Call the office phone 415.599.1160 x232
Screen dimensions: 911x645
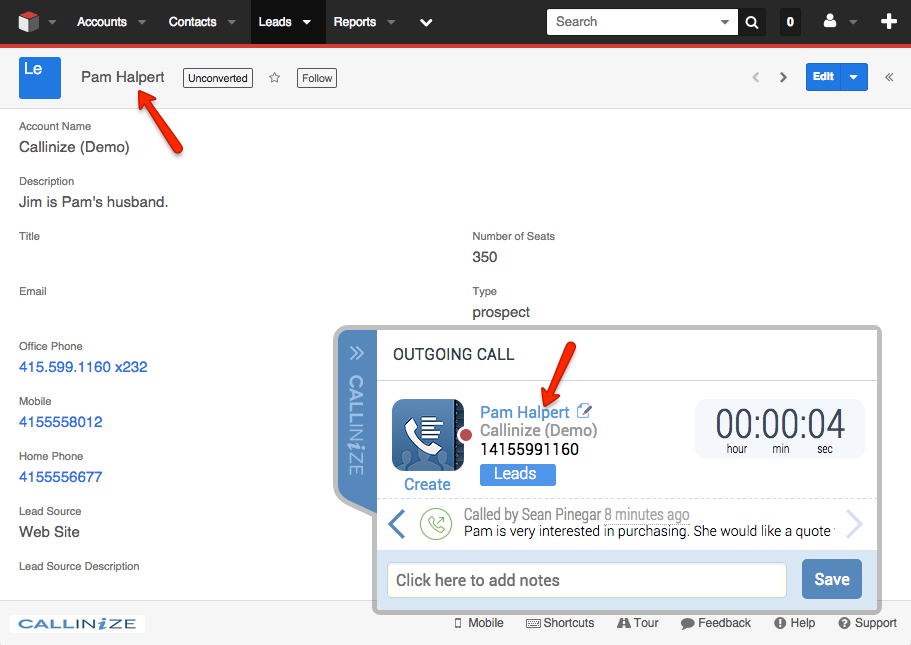pos(83,367)
